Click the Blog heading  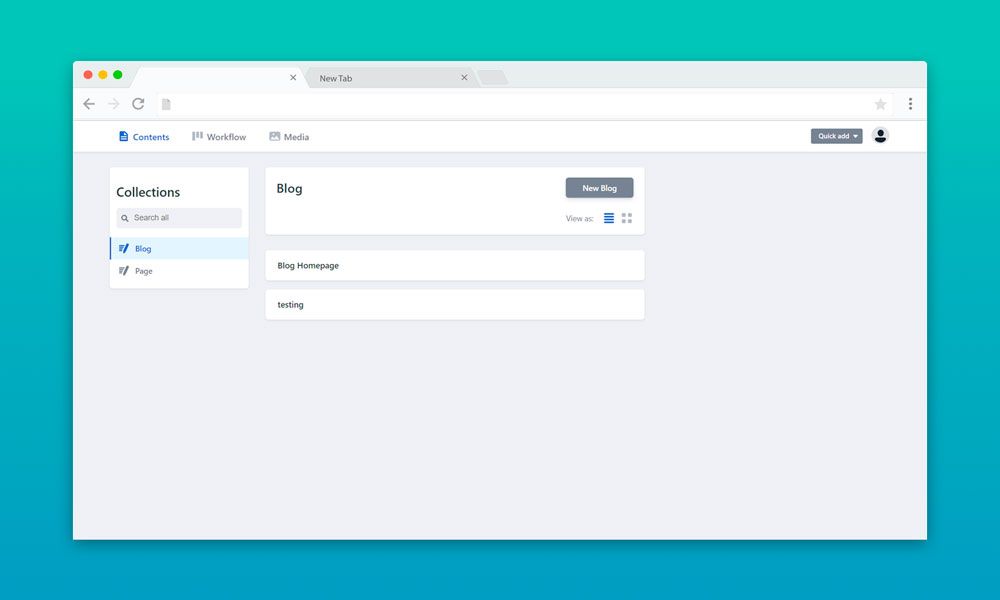pos(290,189)
